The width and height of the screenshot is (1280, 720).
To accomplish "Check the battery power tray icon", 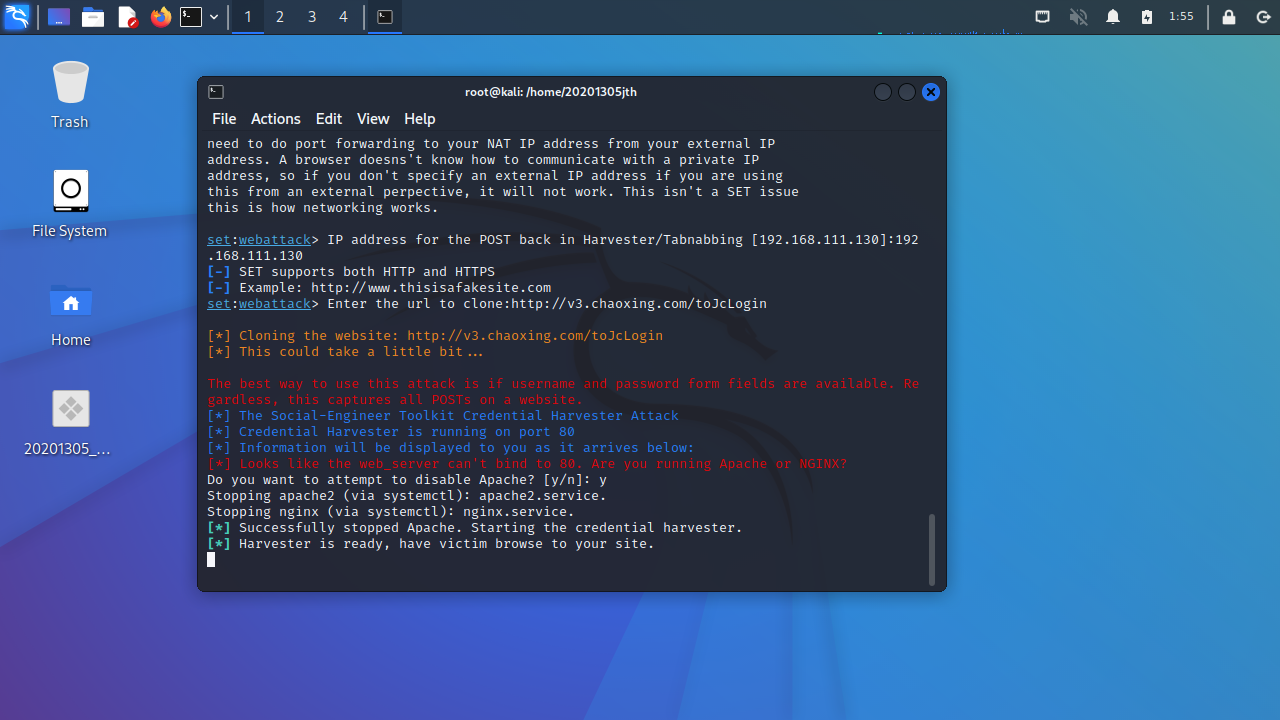I will click(1147, 17).
